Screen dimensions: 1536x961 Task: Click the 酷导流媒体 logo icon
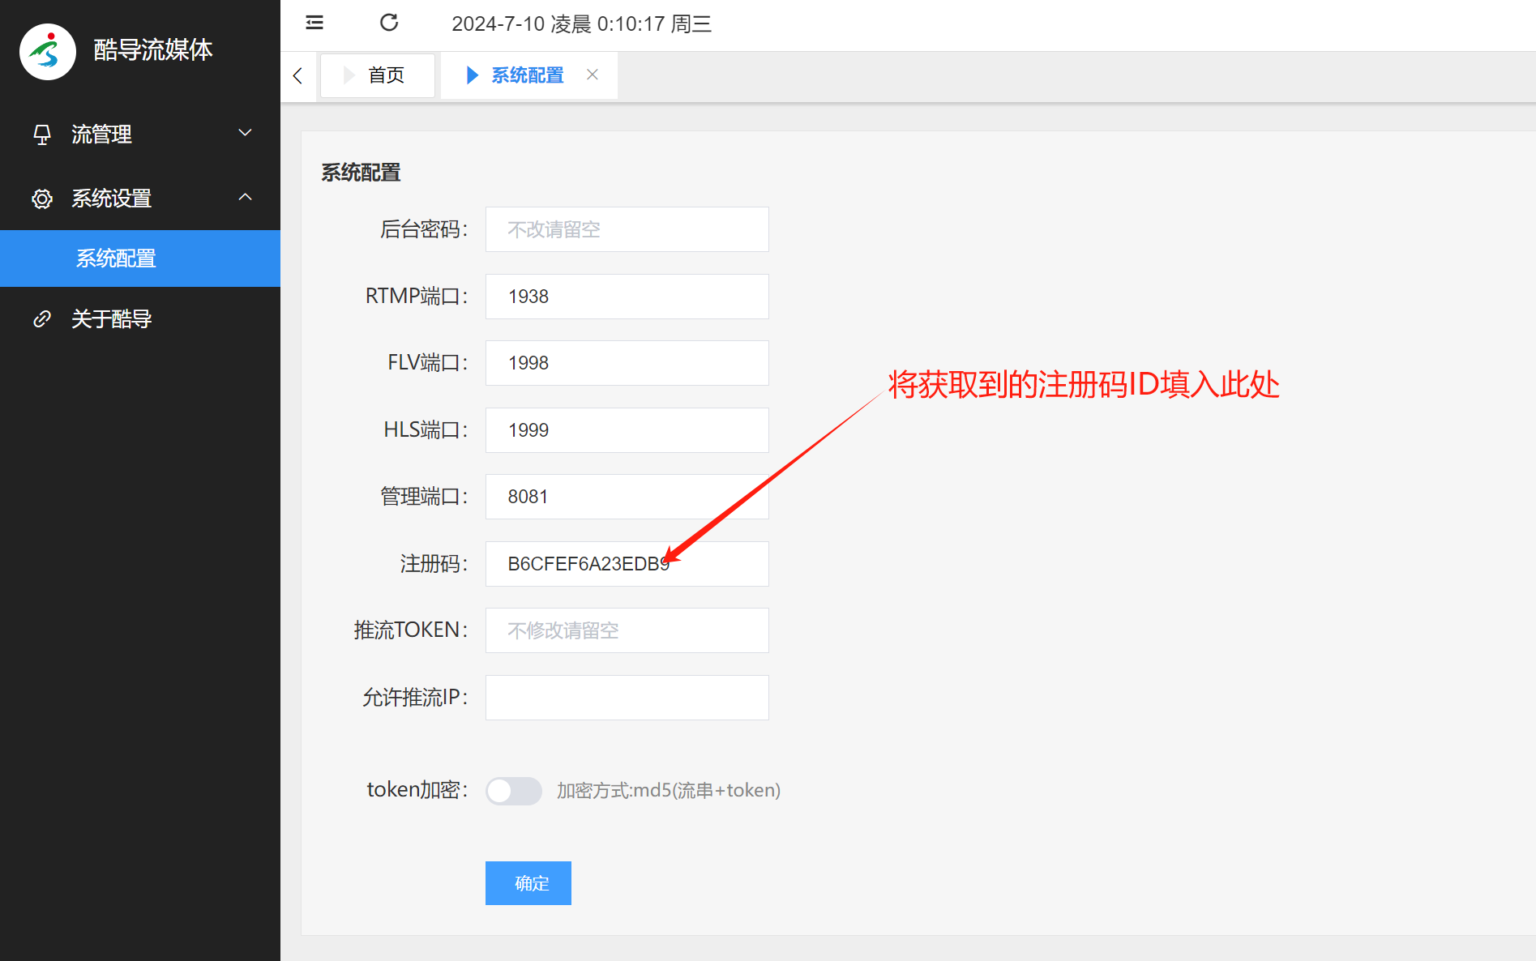[47, 51]
